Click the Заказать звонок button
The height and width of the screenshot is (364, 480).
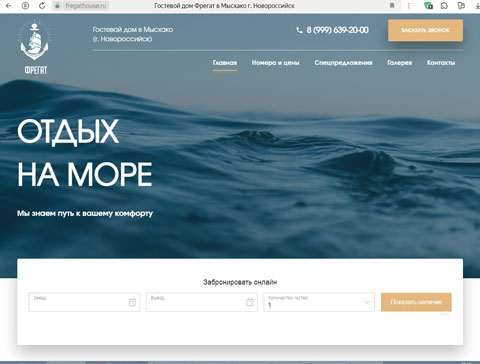point(425,30)
